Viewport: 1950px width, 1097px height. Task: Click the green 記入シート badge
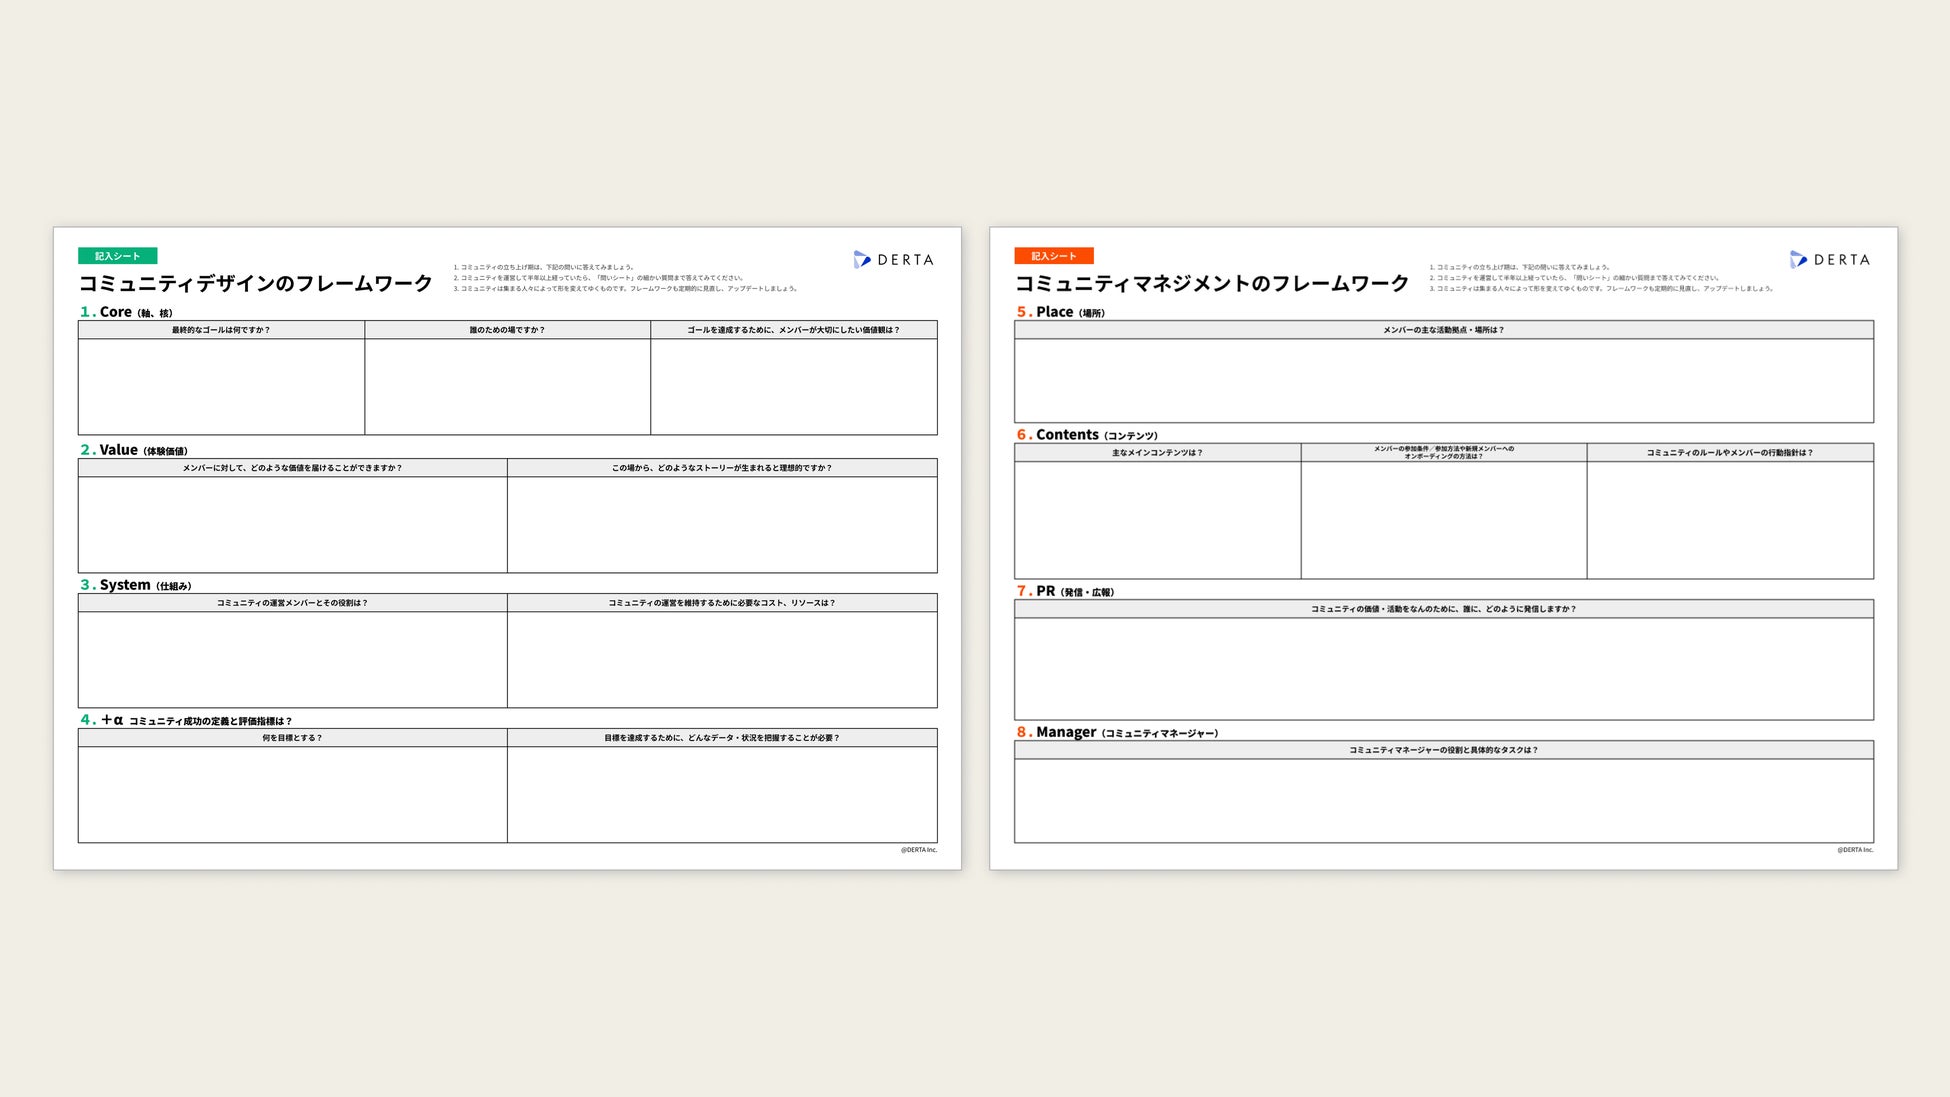click(117, 256)
